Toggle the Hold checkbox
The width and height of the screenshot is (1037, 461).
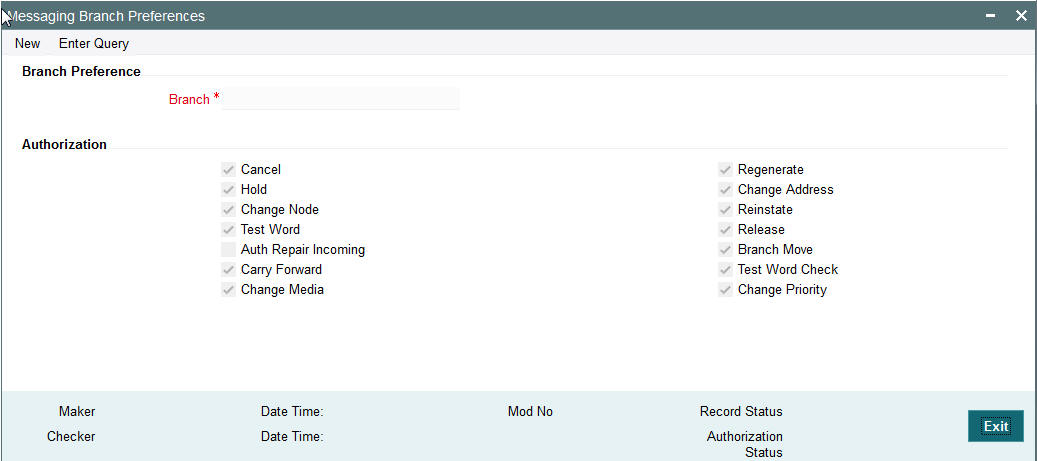(229, 190)
